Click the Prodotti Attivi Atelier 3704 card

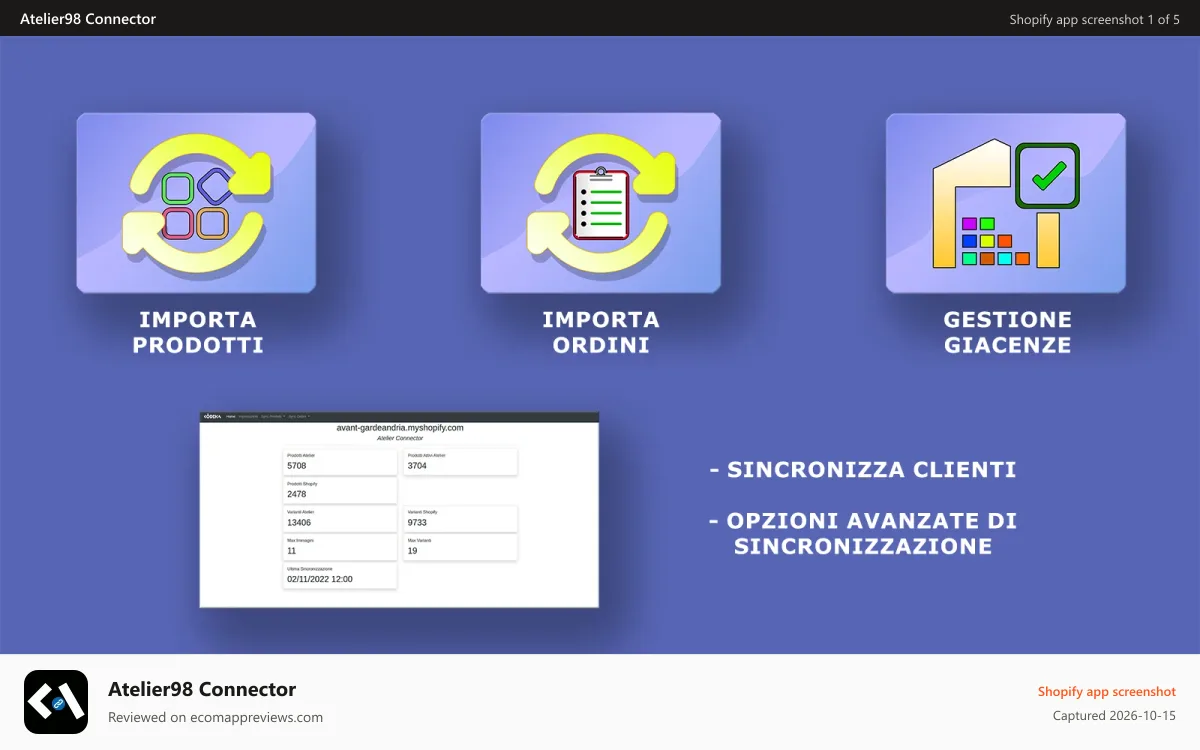[x=460, y=462]
